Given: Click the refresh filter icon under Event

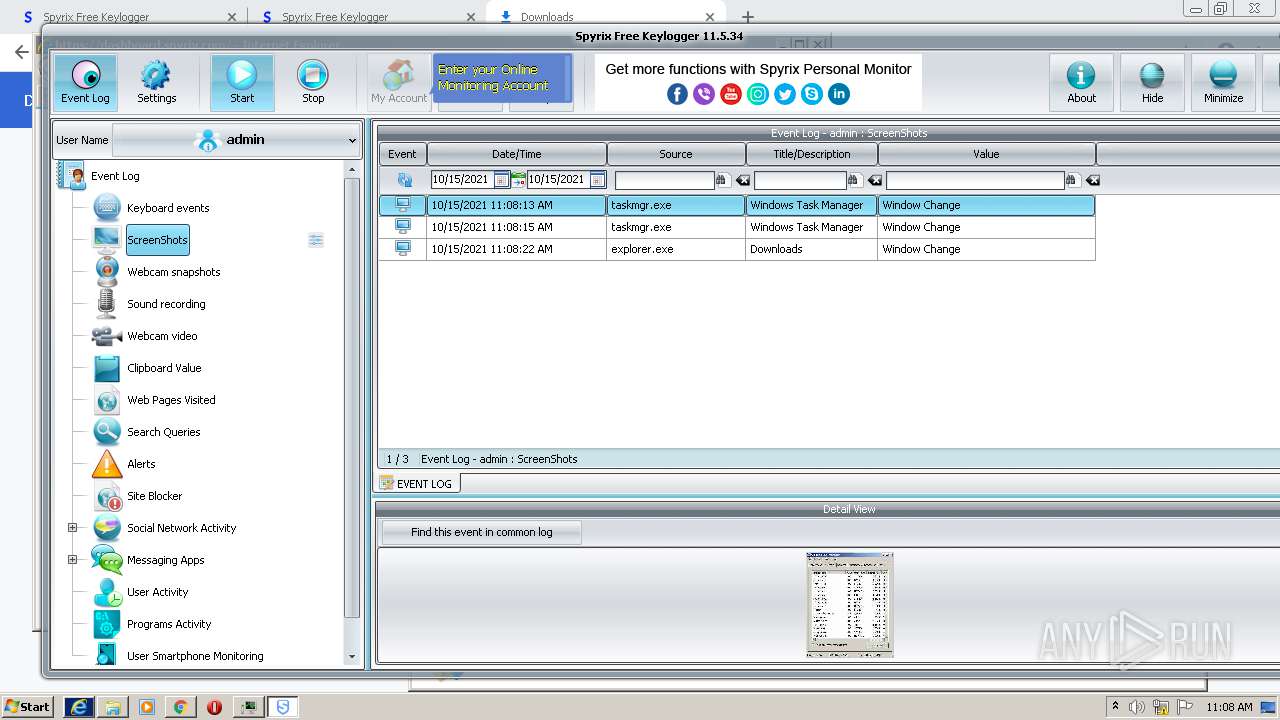Looking at the screenshot, I should point(404,180).
